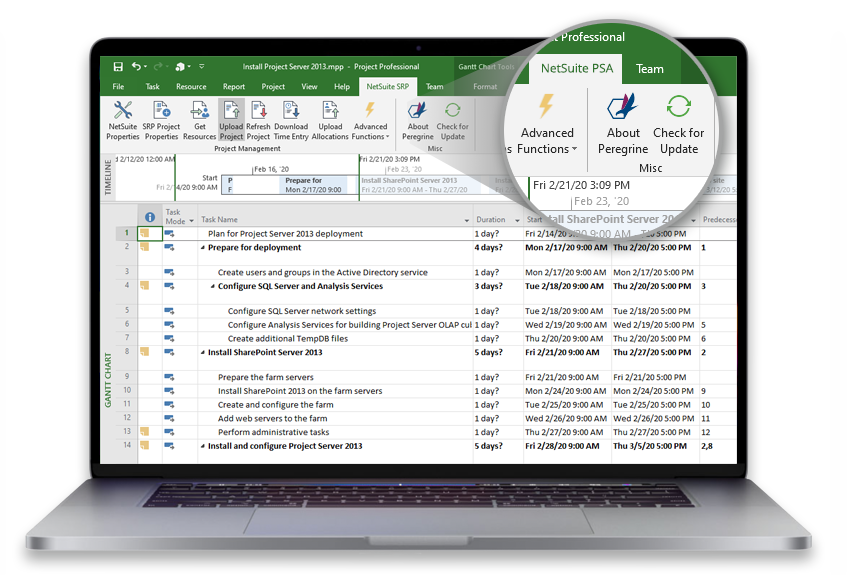The height and width of the screenshot is (575, 856).
Task: Open the Report ribbon tab
Action: point(234,86)
